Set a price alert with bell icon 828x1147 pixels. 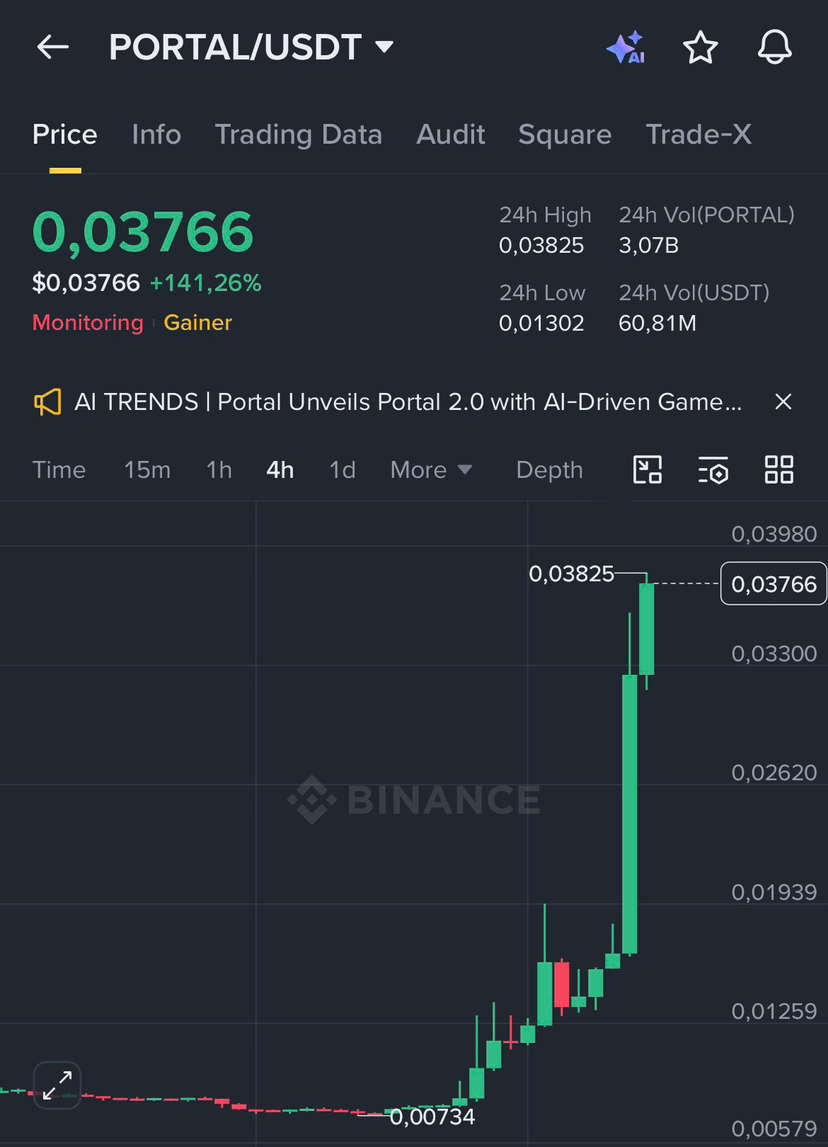pyautogui.click(x=774, y=48)
